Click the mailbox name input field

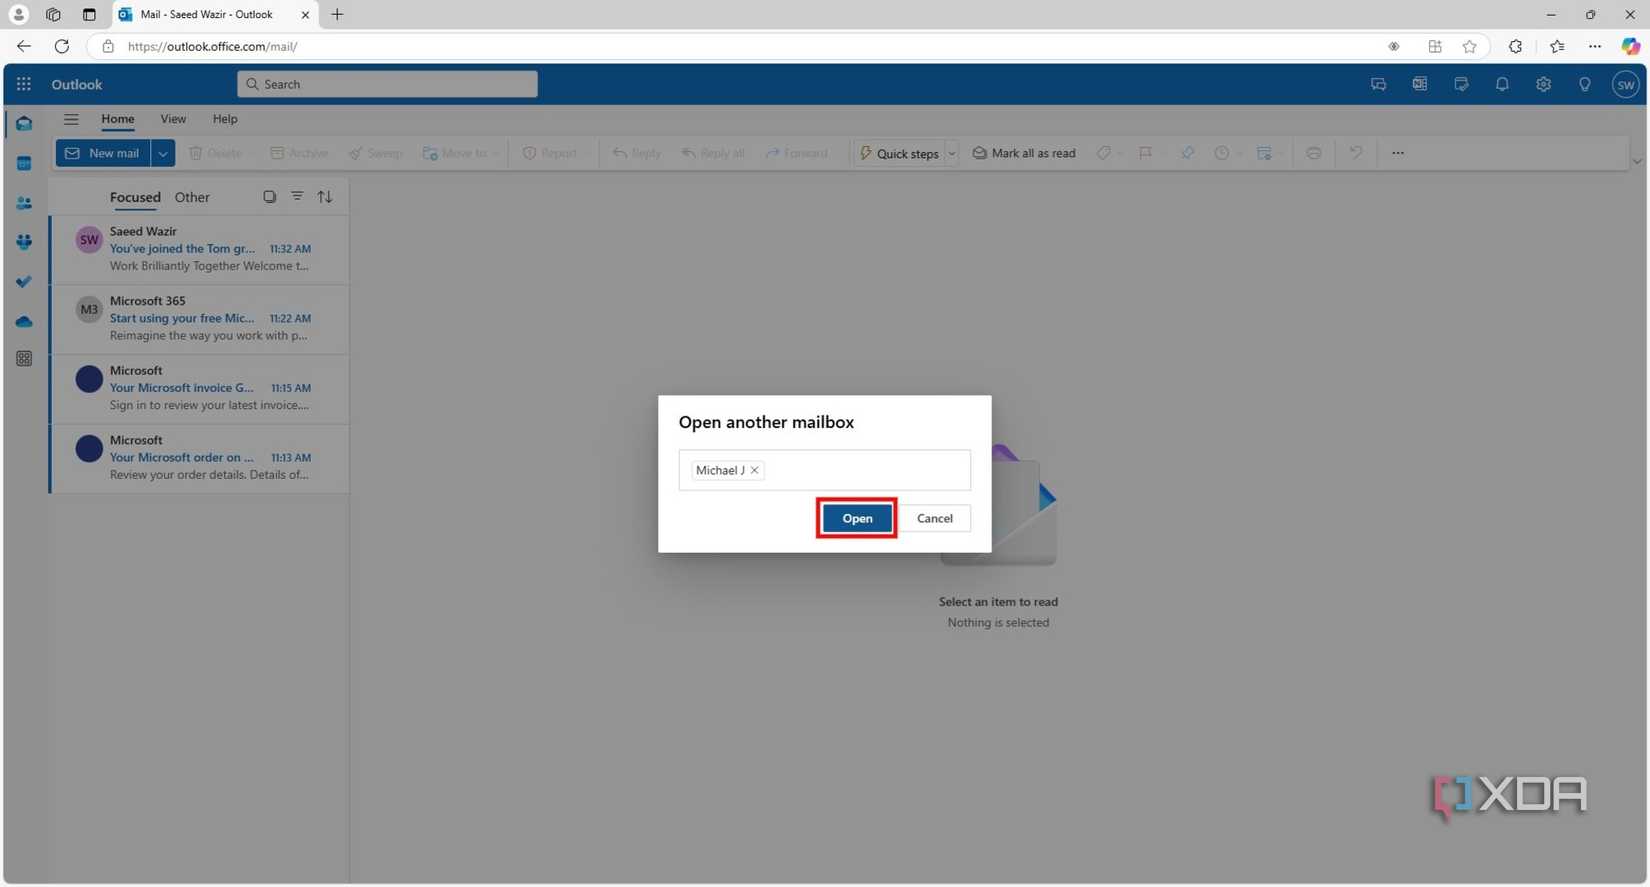[824, 470]
